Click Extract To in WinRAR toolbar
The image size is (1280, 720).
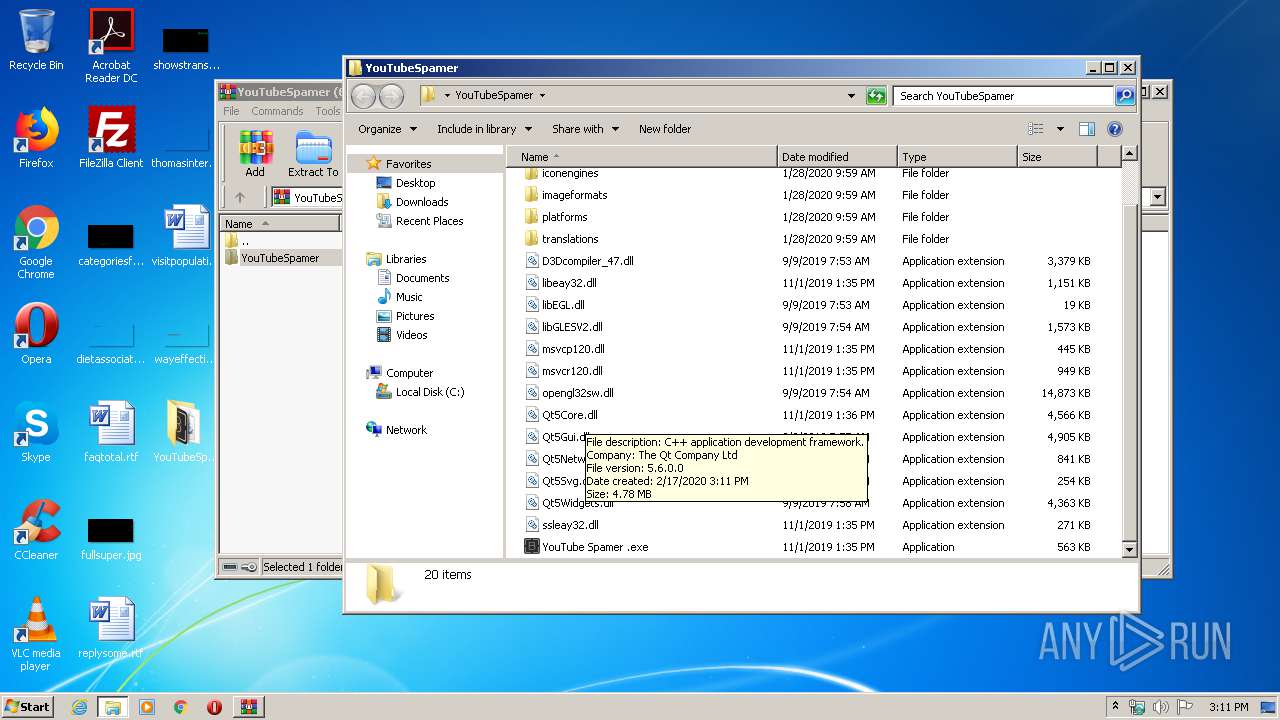(x=313, y=154)
